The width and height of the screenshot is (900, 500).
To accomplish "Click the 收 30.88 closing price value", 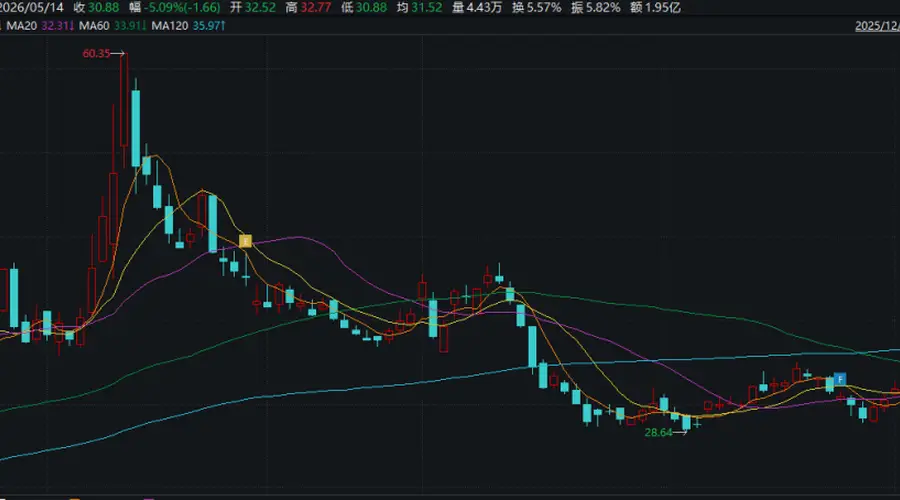I will pos(96,7).
